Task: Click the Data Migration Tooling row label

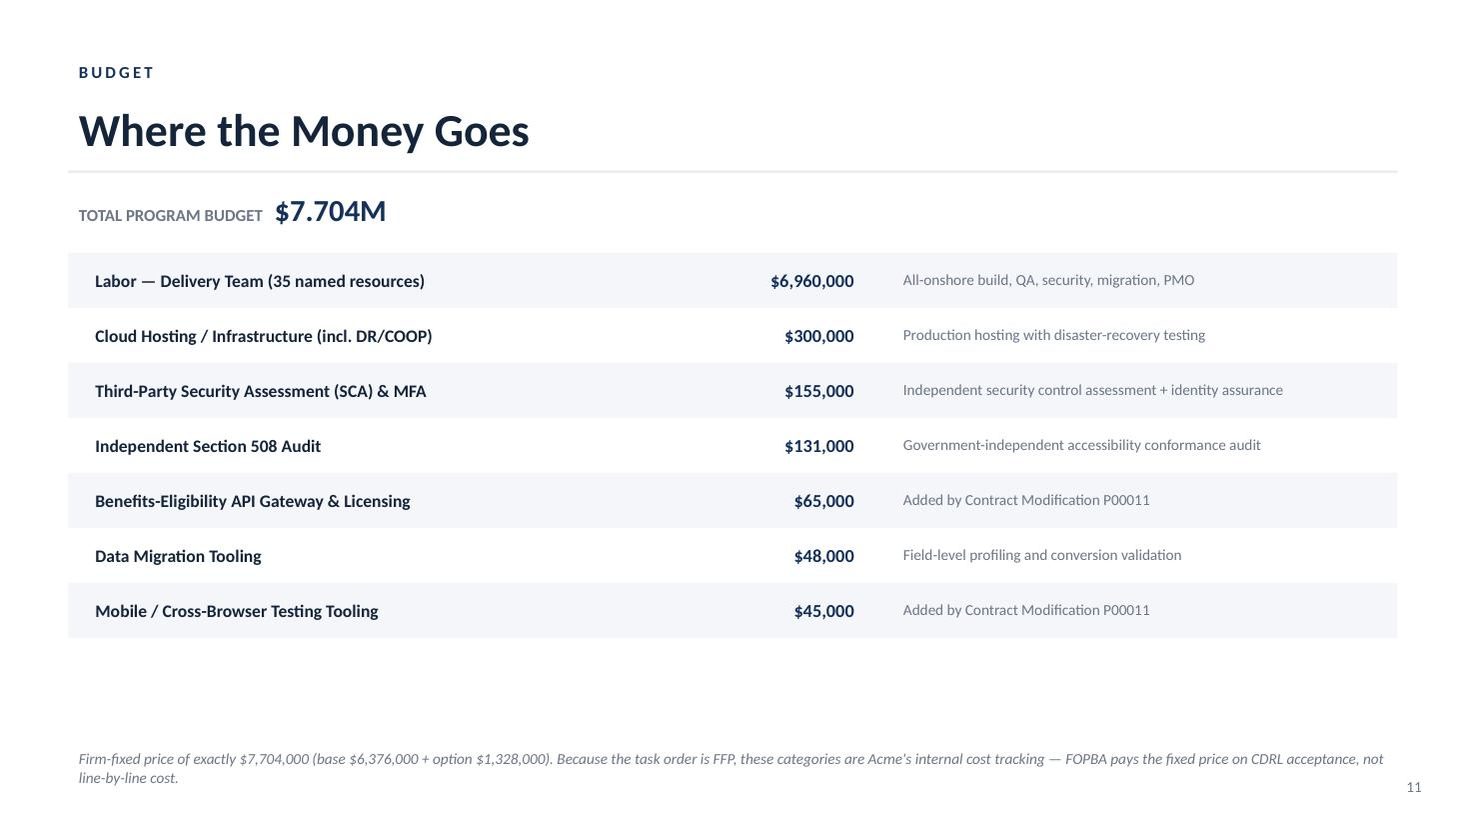Action: pyautogui.click(x=178, y=556)
